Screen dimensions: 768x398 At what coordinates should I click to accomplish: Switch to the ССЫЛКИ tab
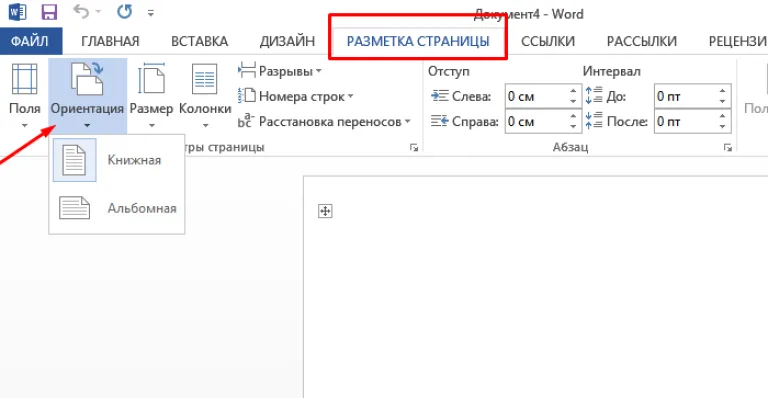click(548, 42)
